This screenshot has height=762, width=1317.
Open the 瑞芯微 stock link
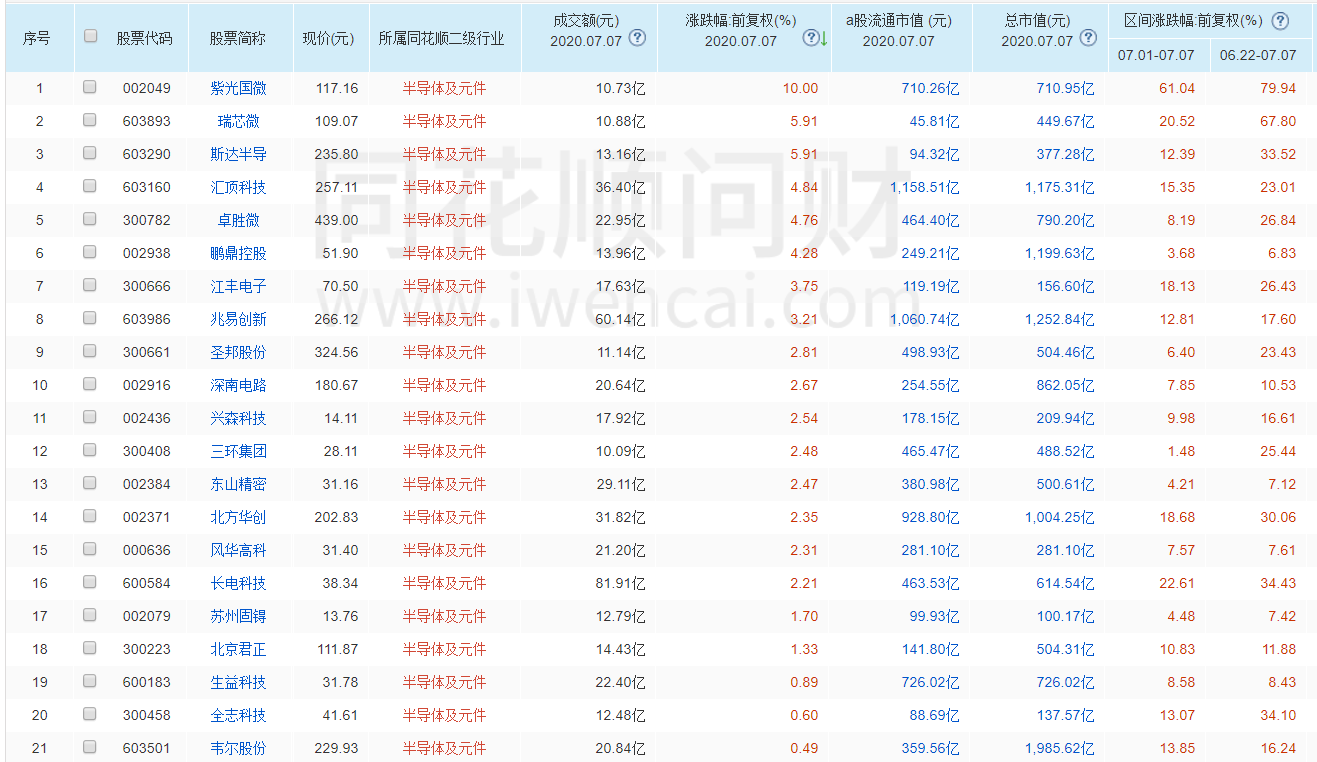(x=239, y=121)
